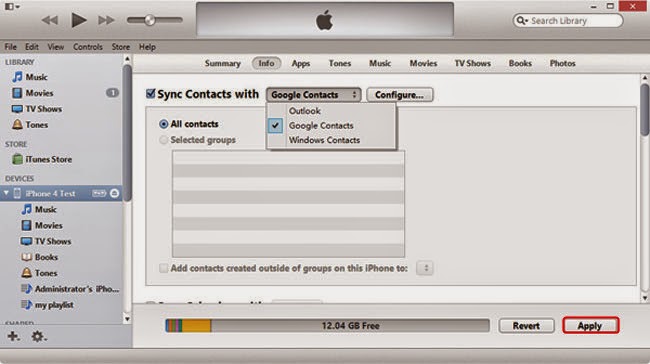Image resolution: width=650 pixels, height=364 pixels.
Task: Click the volume slider knob
Action: coord(150,20)
